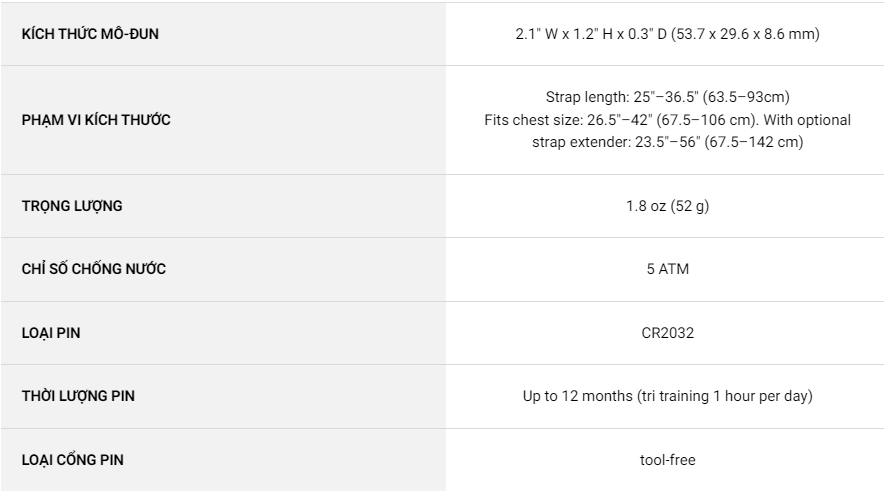Select the "(63.5–93cm)" strap measurement
The height and width of the screenshot is (492, 884).
point(746,97)
